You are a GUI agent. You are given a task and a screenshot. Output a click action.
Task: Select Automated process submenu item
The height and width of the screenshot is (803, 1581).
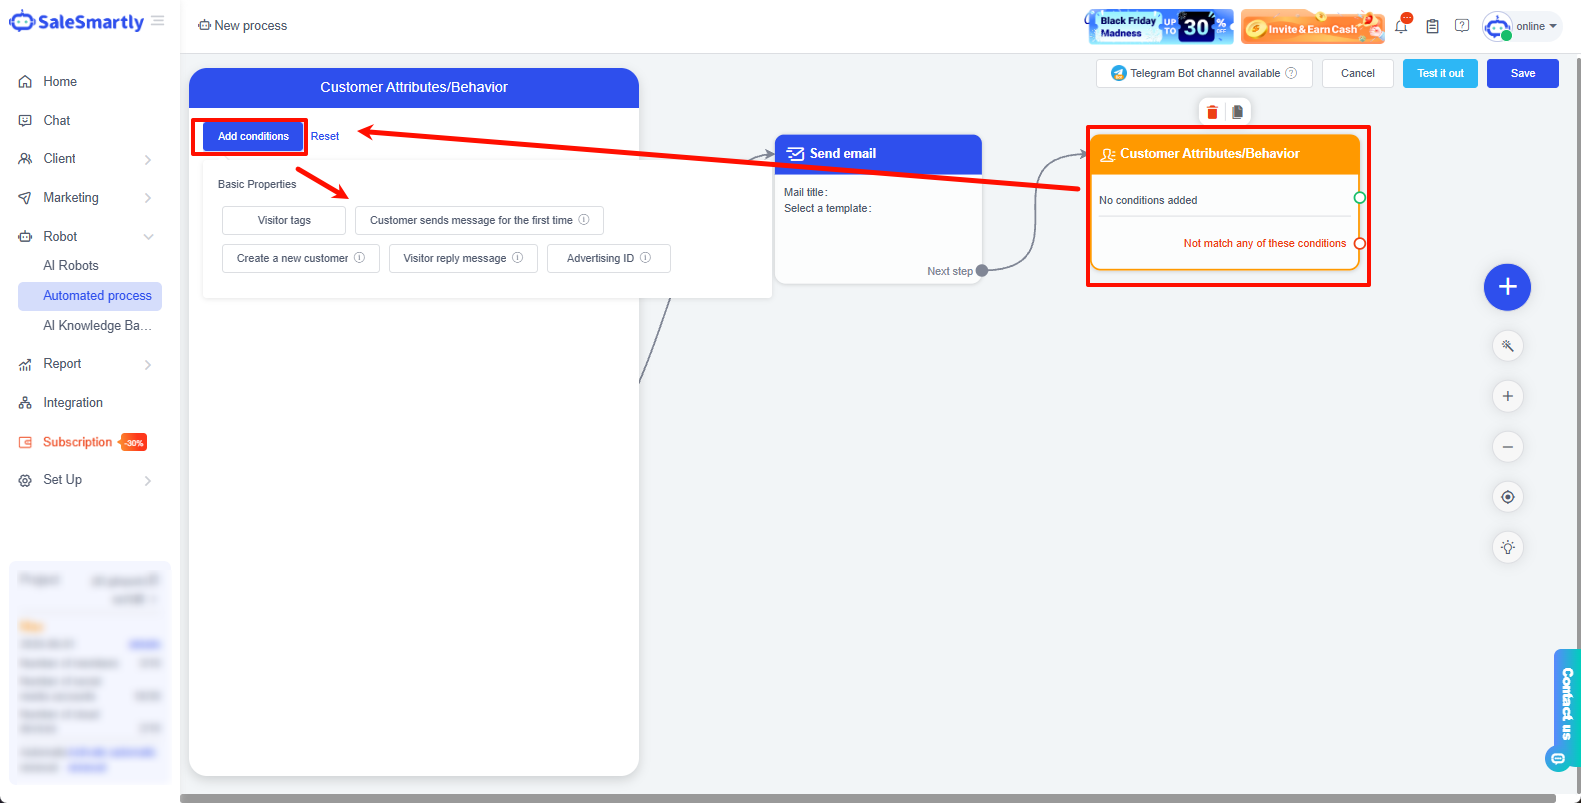point(89,296)
